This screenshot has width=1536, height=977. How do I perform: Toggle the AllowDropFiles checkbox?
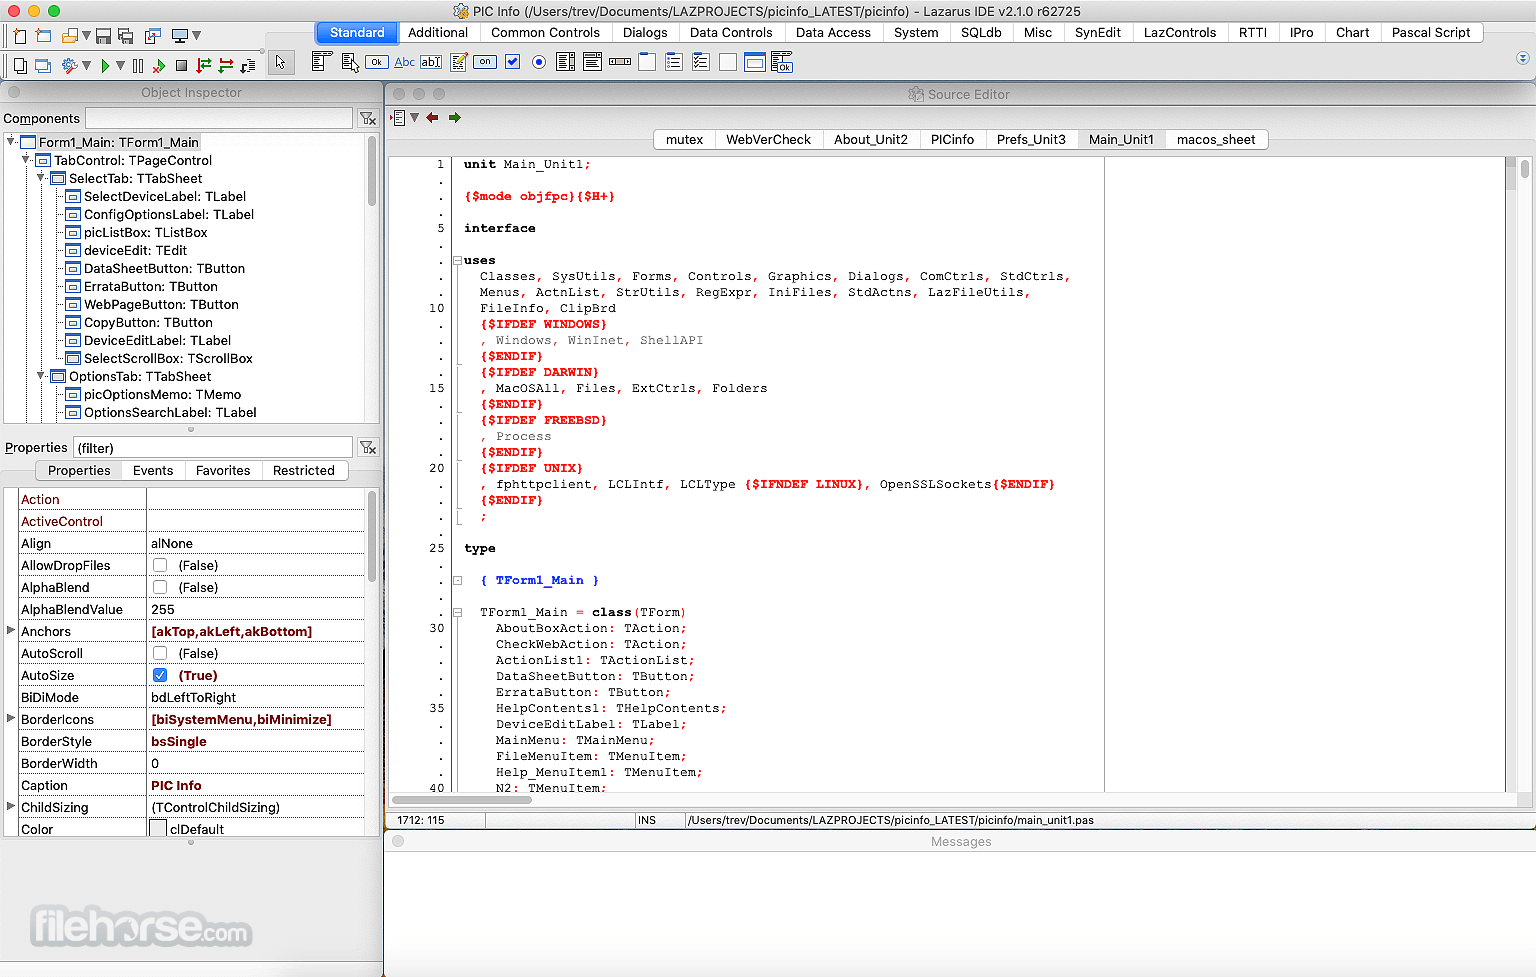click(160, 565)
